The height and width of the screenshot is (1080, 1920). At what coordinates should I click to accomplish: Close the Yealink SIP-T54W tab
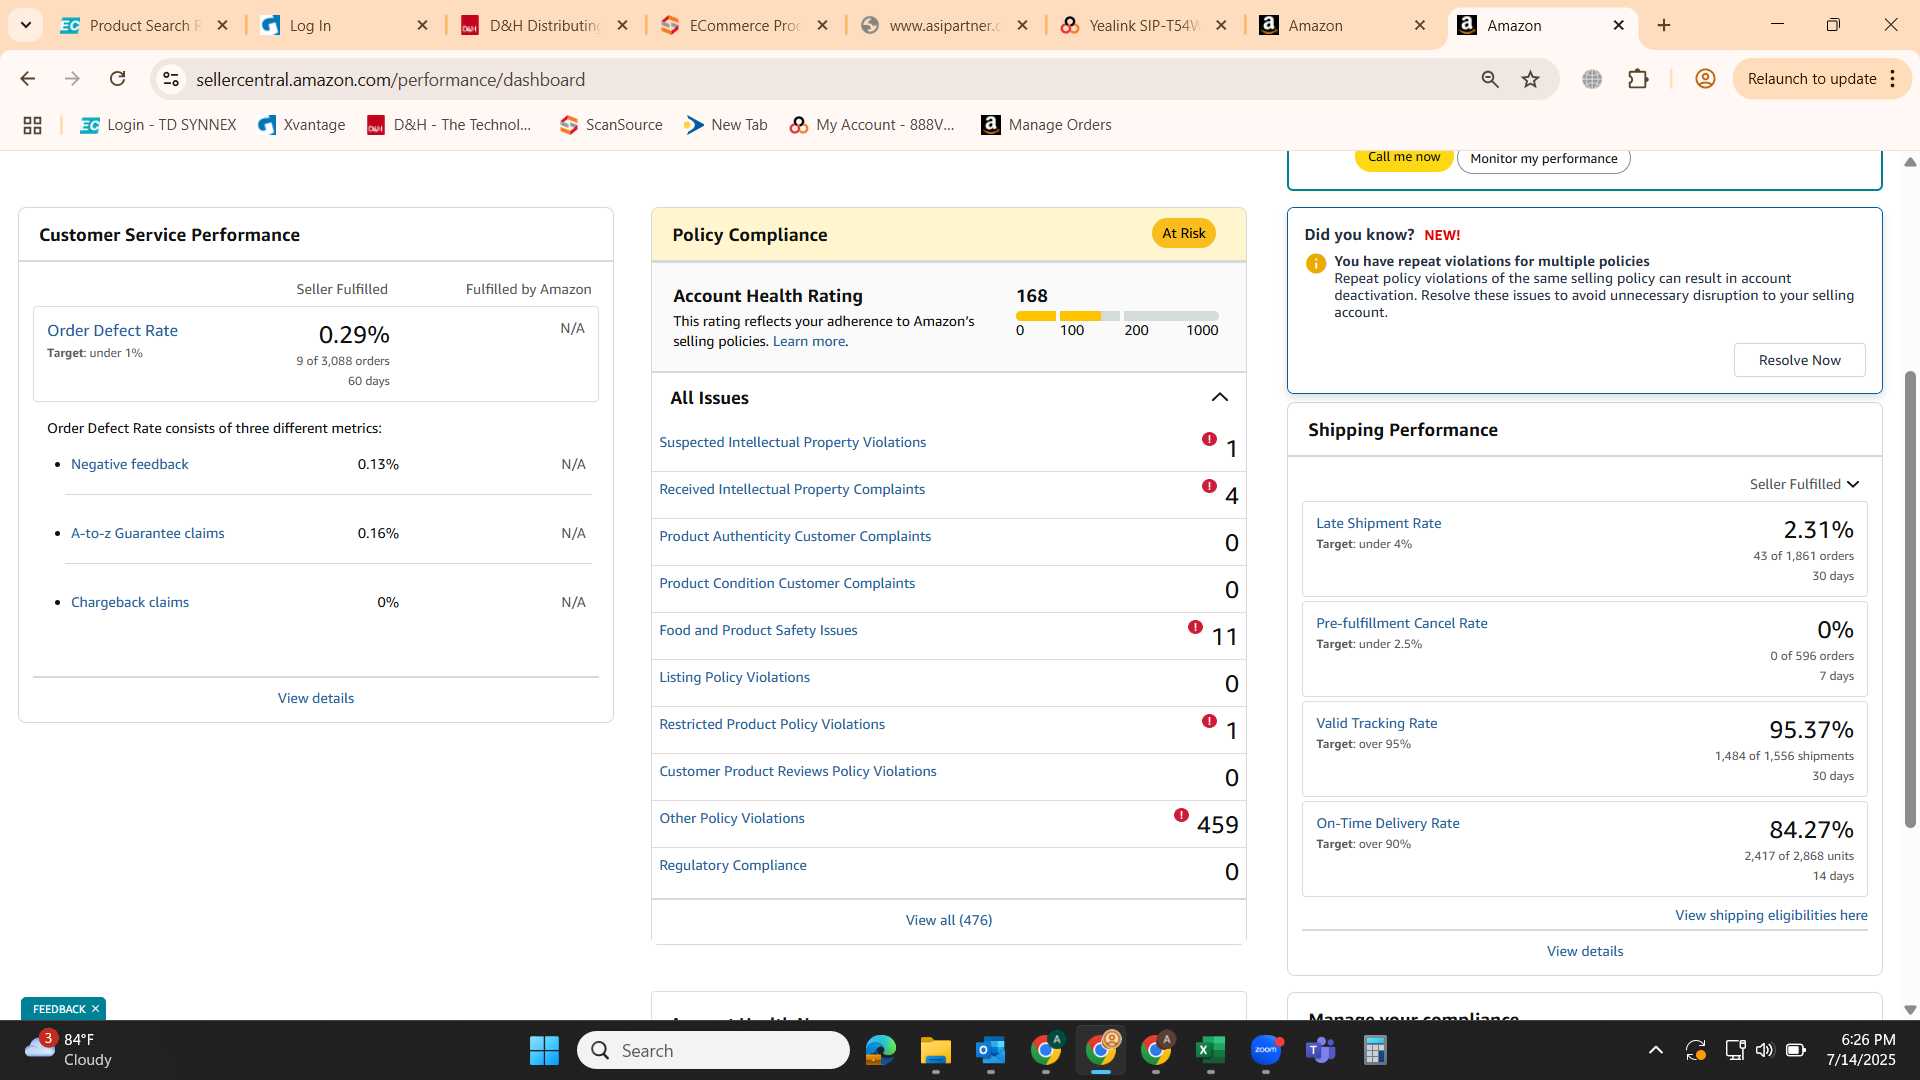1221,25
